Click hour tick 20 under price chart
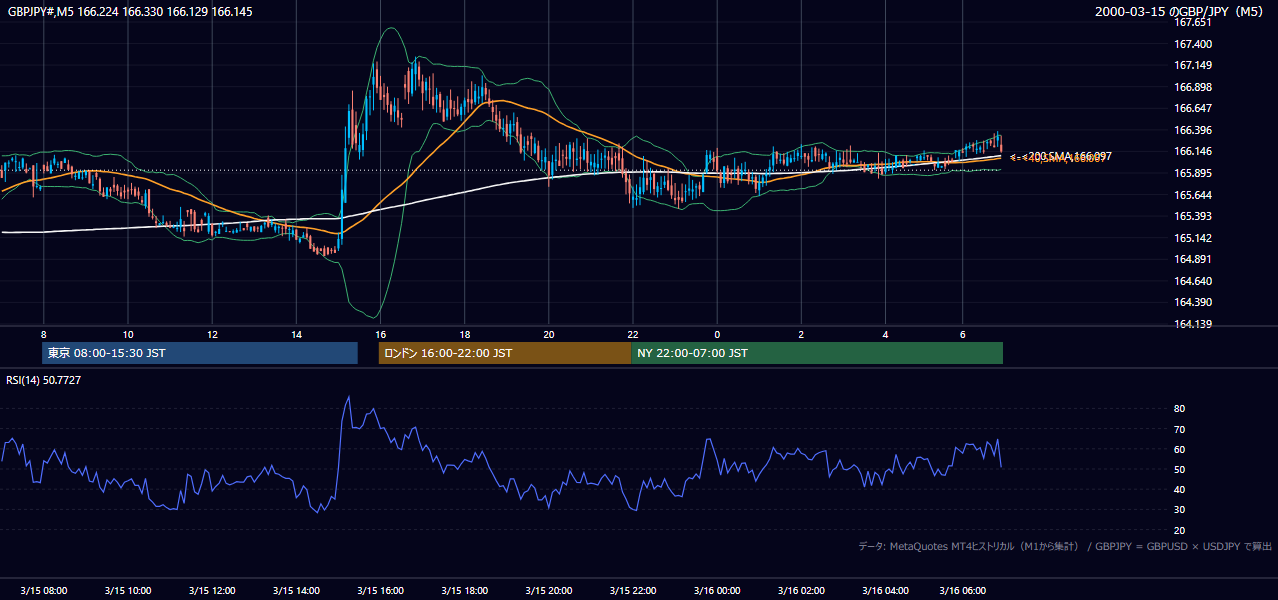Viewport: 1278px width, 600px height. pos(548,334)
